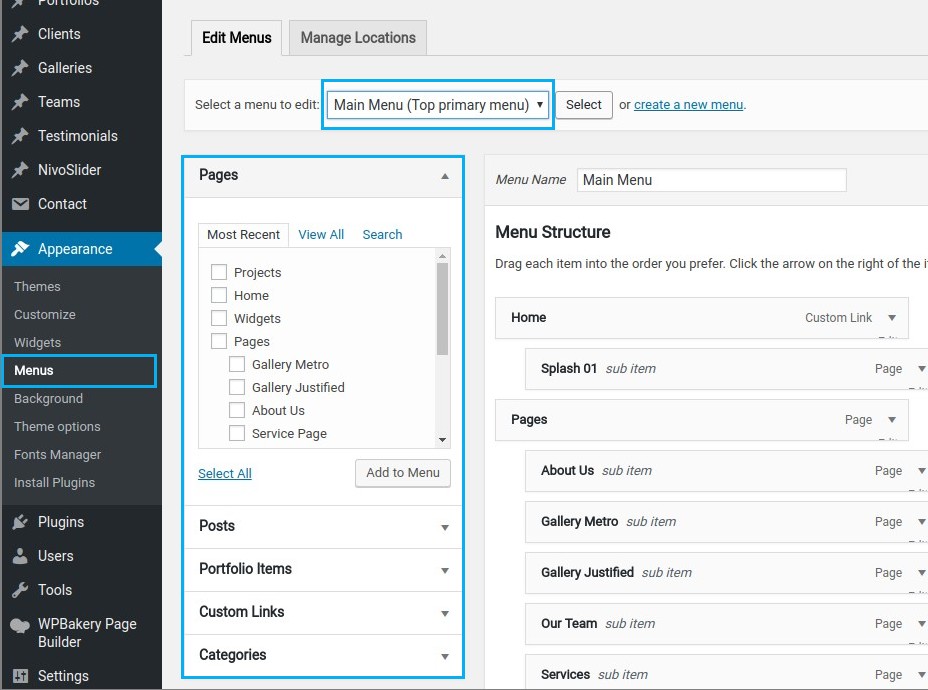Click the create a new menu link
Screen dimensions: 928x690
point(688,105)
